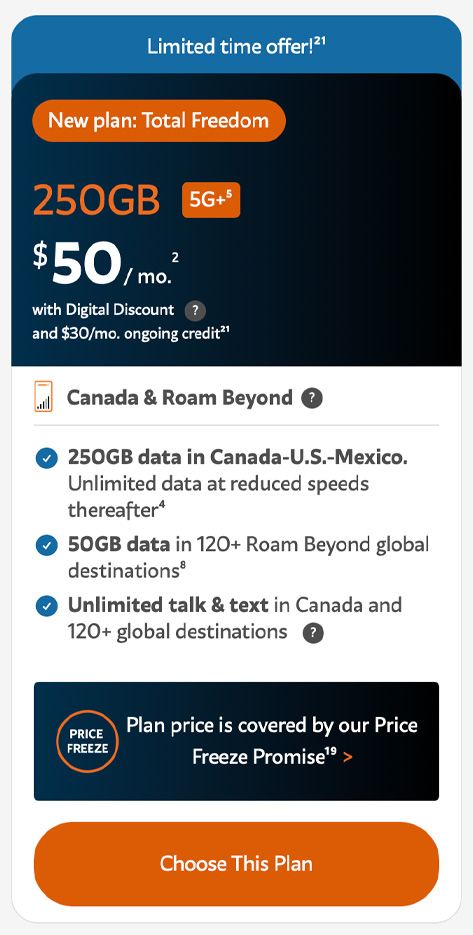This screenshot has width=473, height=935.
Task: Click the New plan: Total Freedom label
Action: click(x=159, y=121)
